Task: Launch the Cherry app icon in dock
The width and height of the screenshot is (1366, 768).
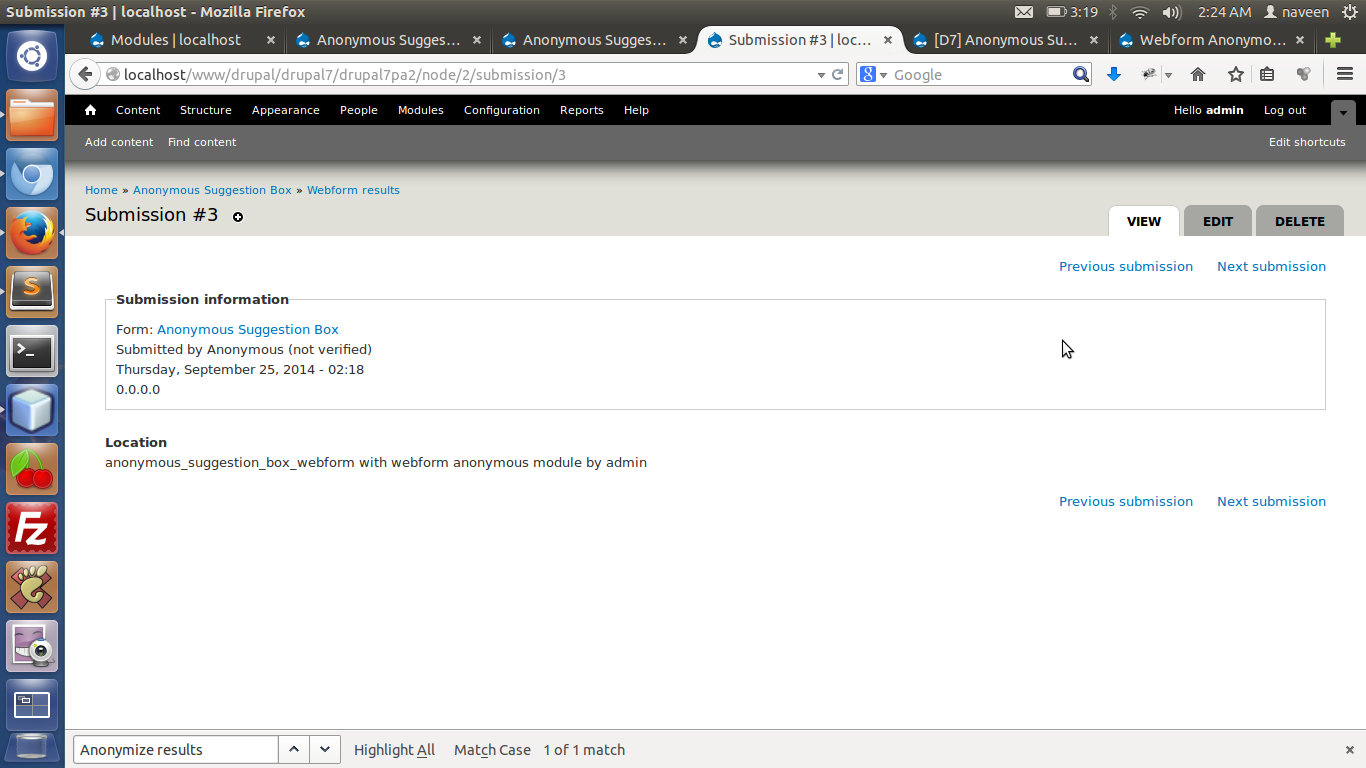Action: [32, 469]
